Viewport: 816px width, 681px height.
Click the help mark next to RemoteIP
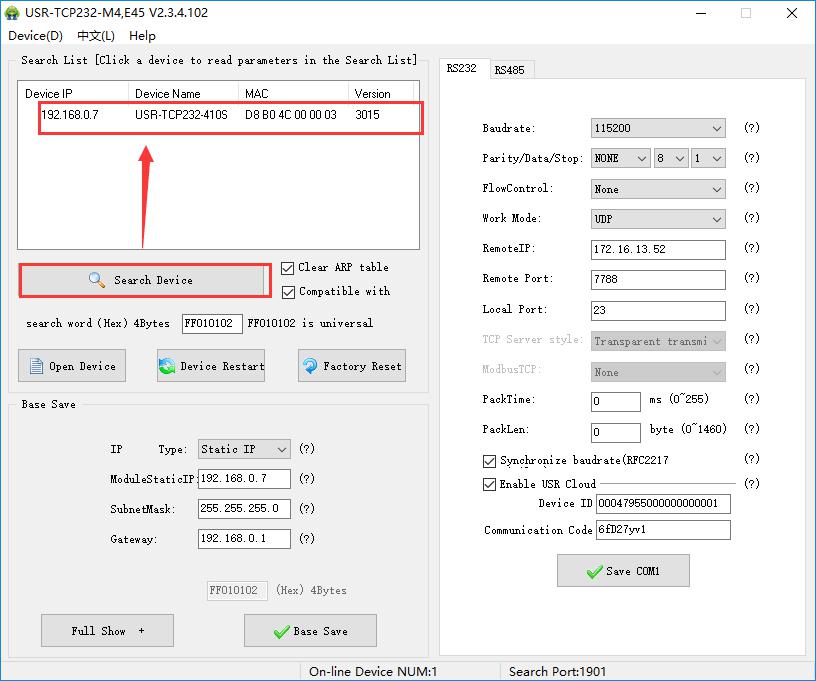(x=751, y=248)
